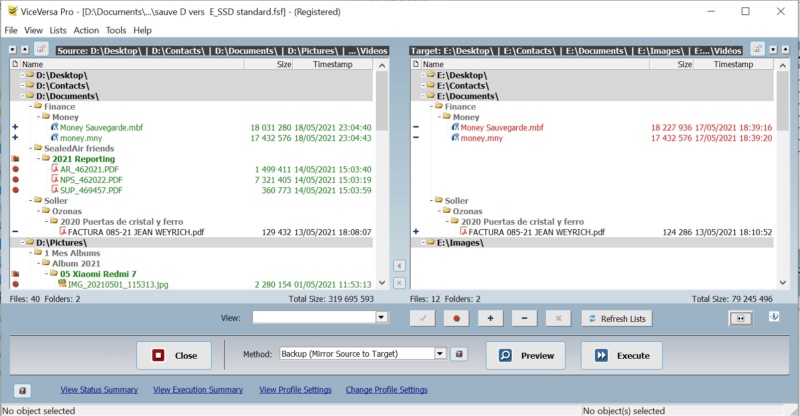This screenshot has height=416, width=800.
Task: Sort source pane by Name column header
Action: pos(132,64)
